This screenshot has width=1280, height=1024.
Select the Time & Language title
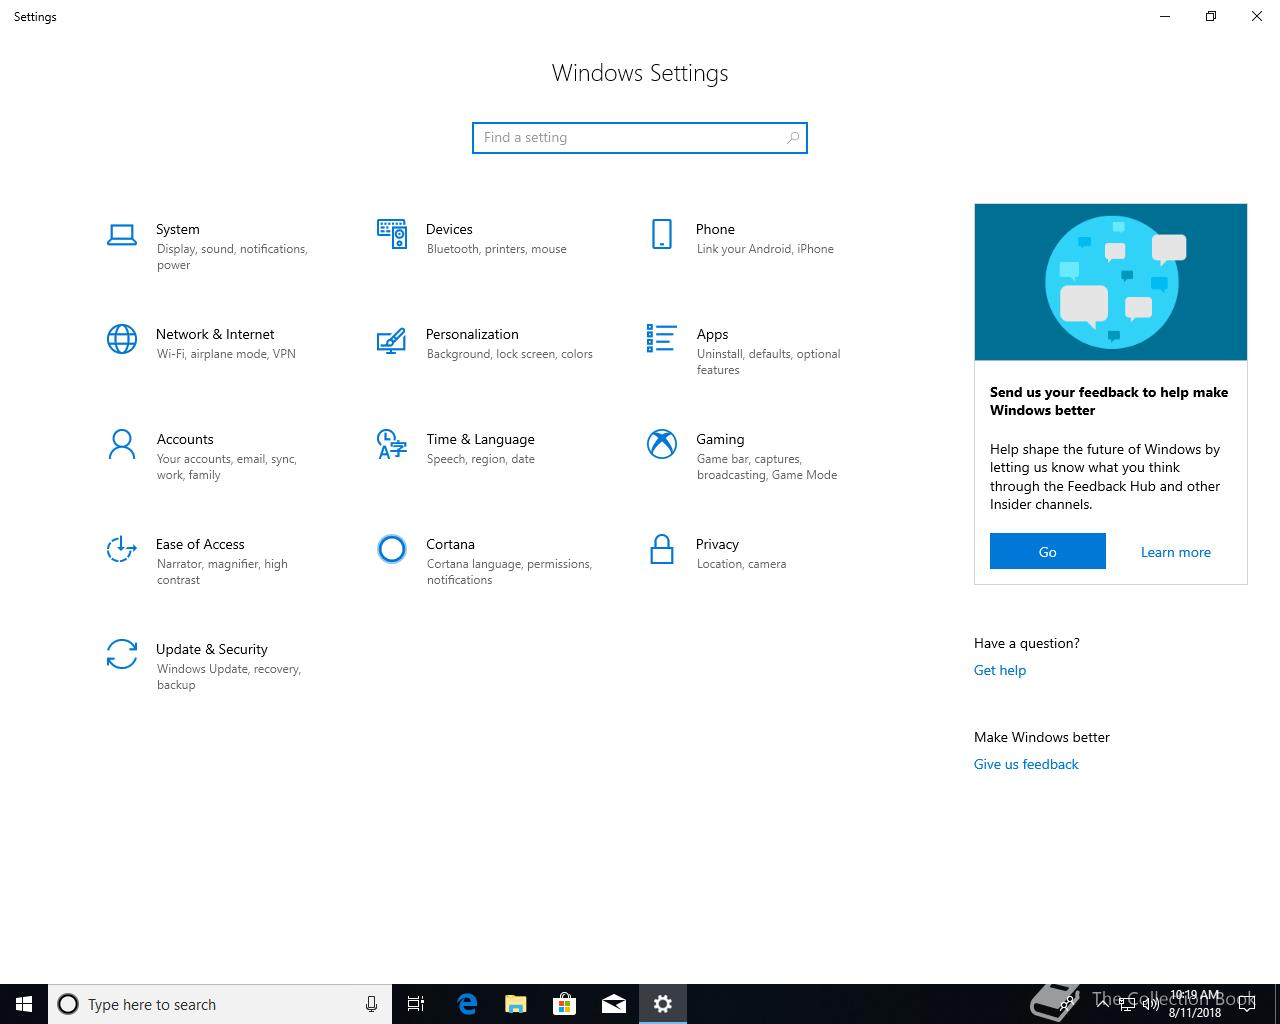pyautogui.click(x=480, y=439)
